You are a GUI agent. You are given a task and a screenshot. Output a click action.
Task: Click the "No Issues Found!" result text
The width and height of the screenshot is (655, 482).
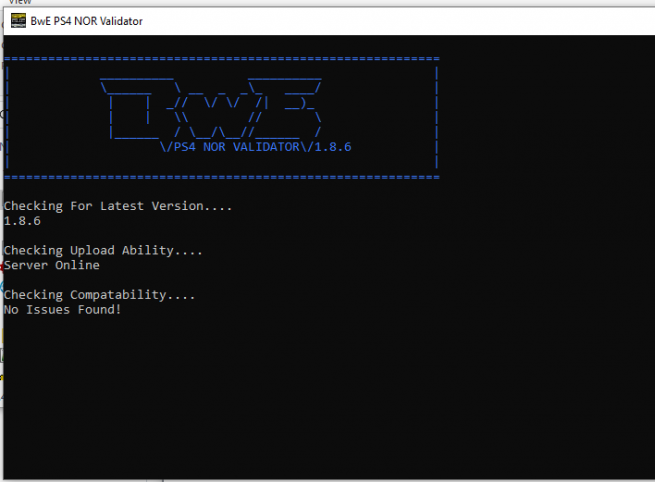click(x=63, y=310)
